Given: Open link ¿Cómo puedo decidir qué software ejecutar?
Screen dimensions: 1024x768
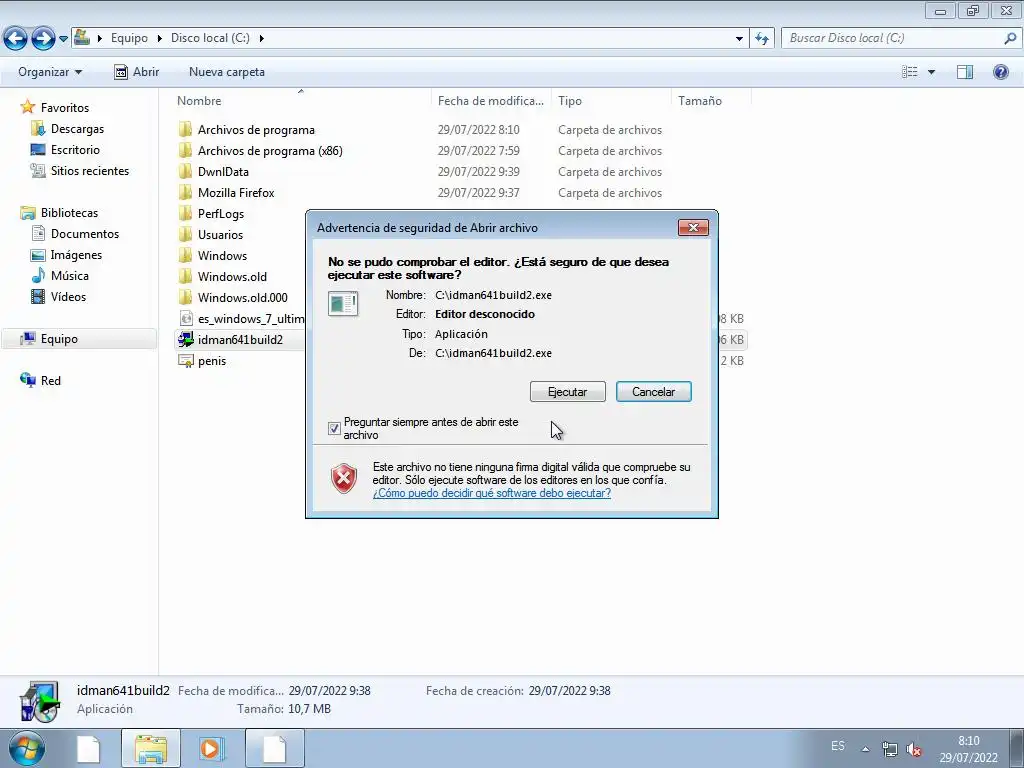Looking at the screenshot, I should (x=492, y=493).
